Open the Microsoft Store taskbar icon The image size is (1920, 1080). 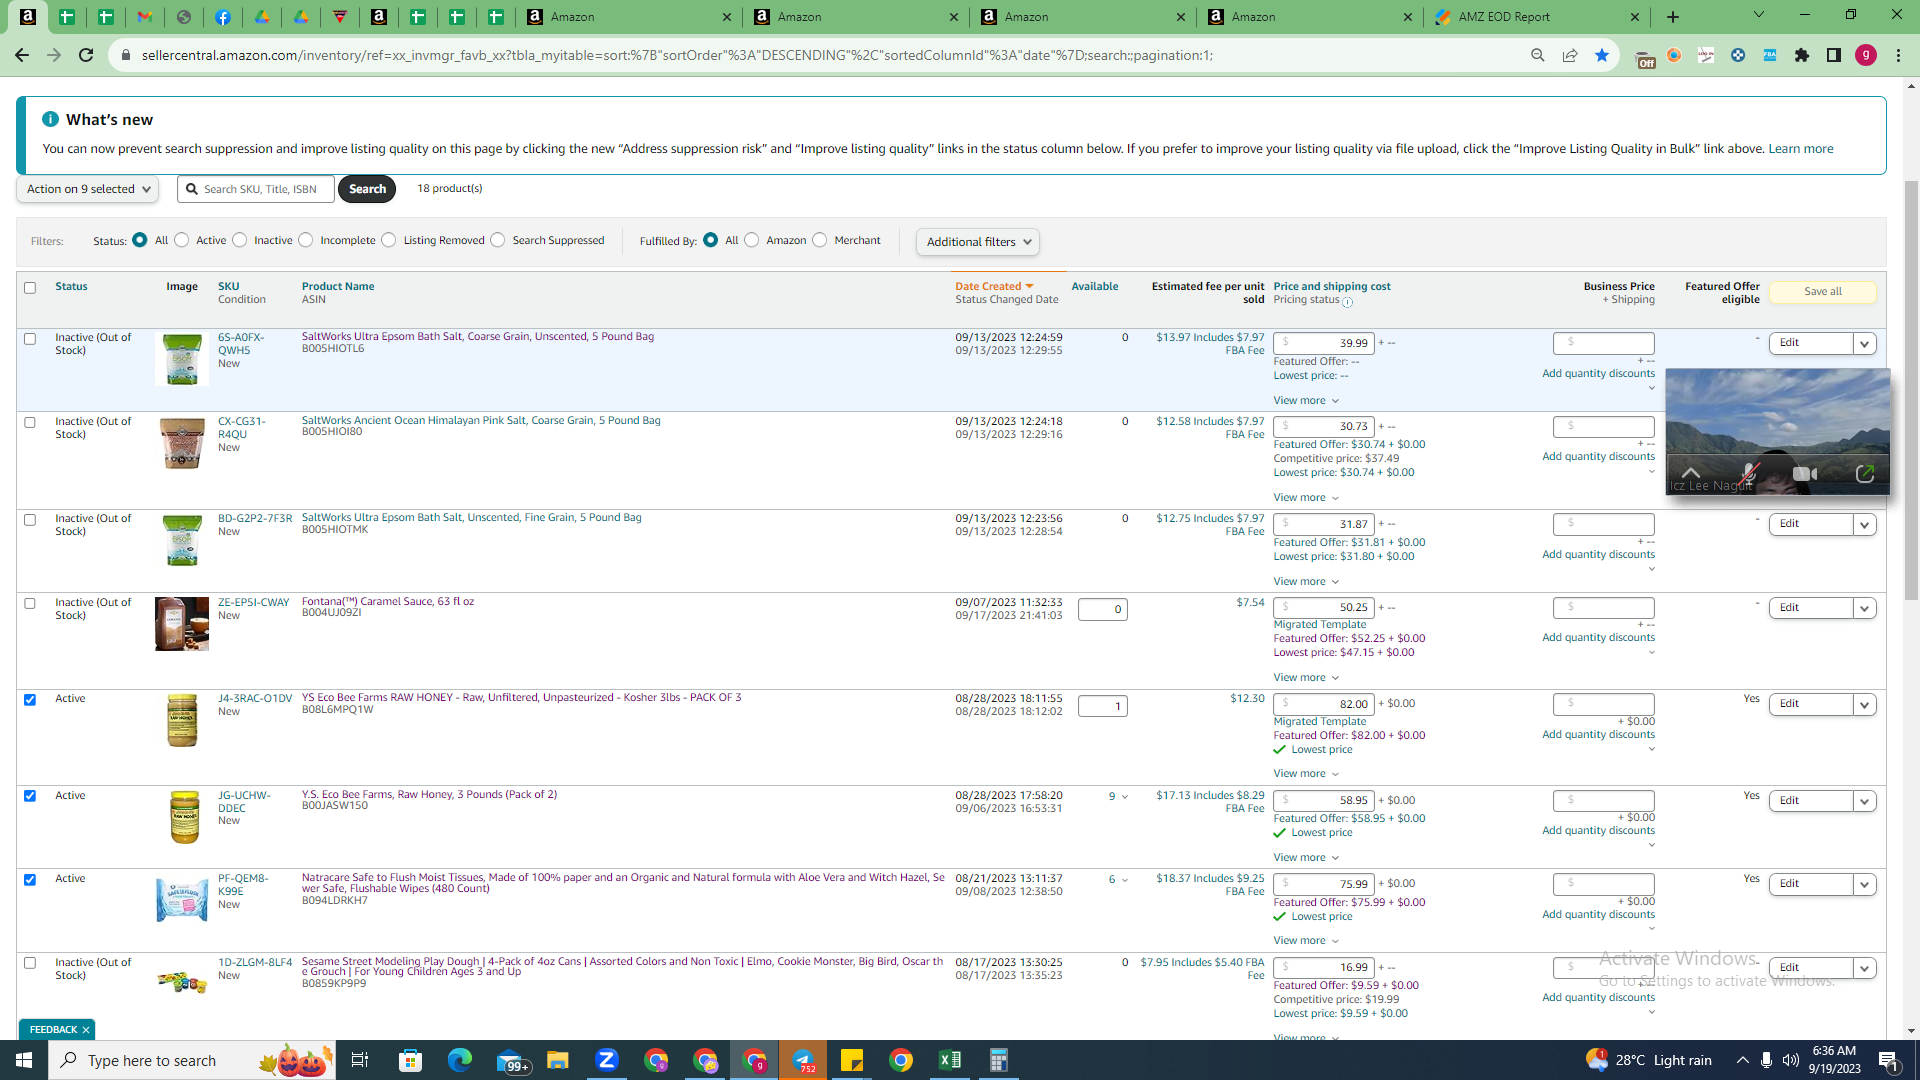point(411,1060)
